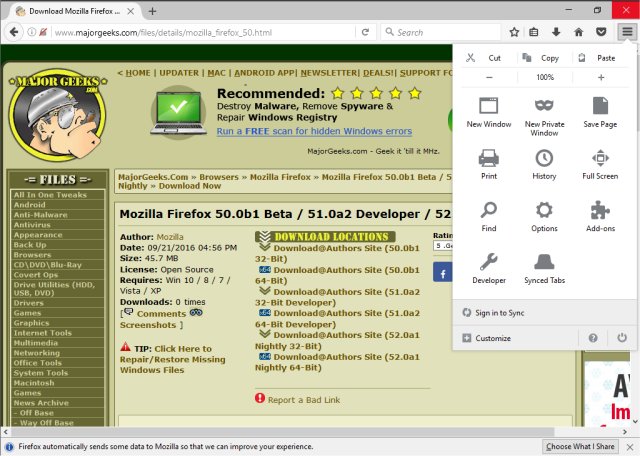The width and height of the screenshot is (640, 456).
Task: Open the HOME site nav link
Action: pos(138,73)
